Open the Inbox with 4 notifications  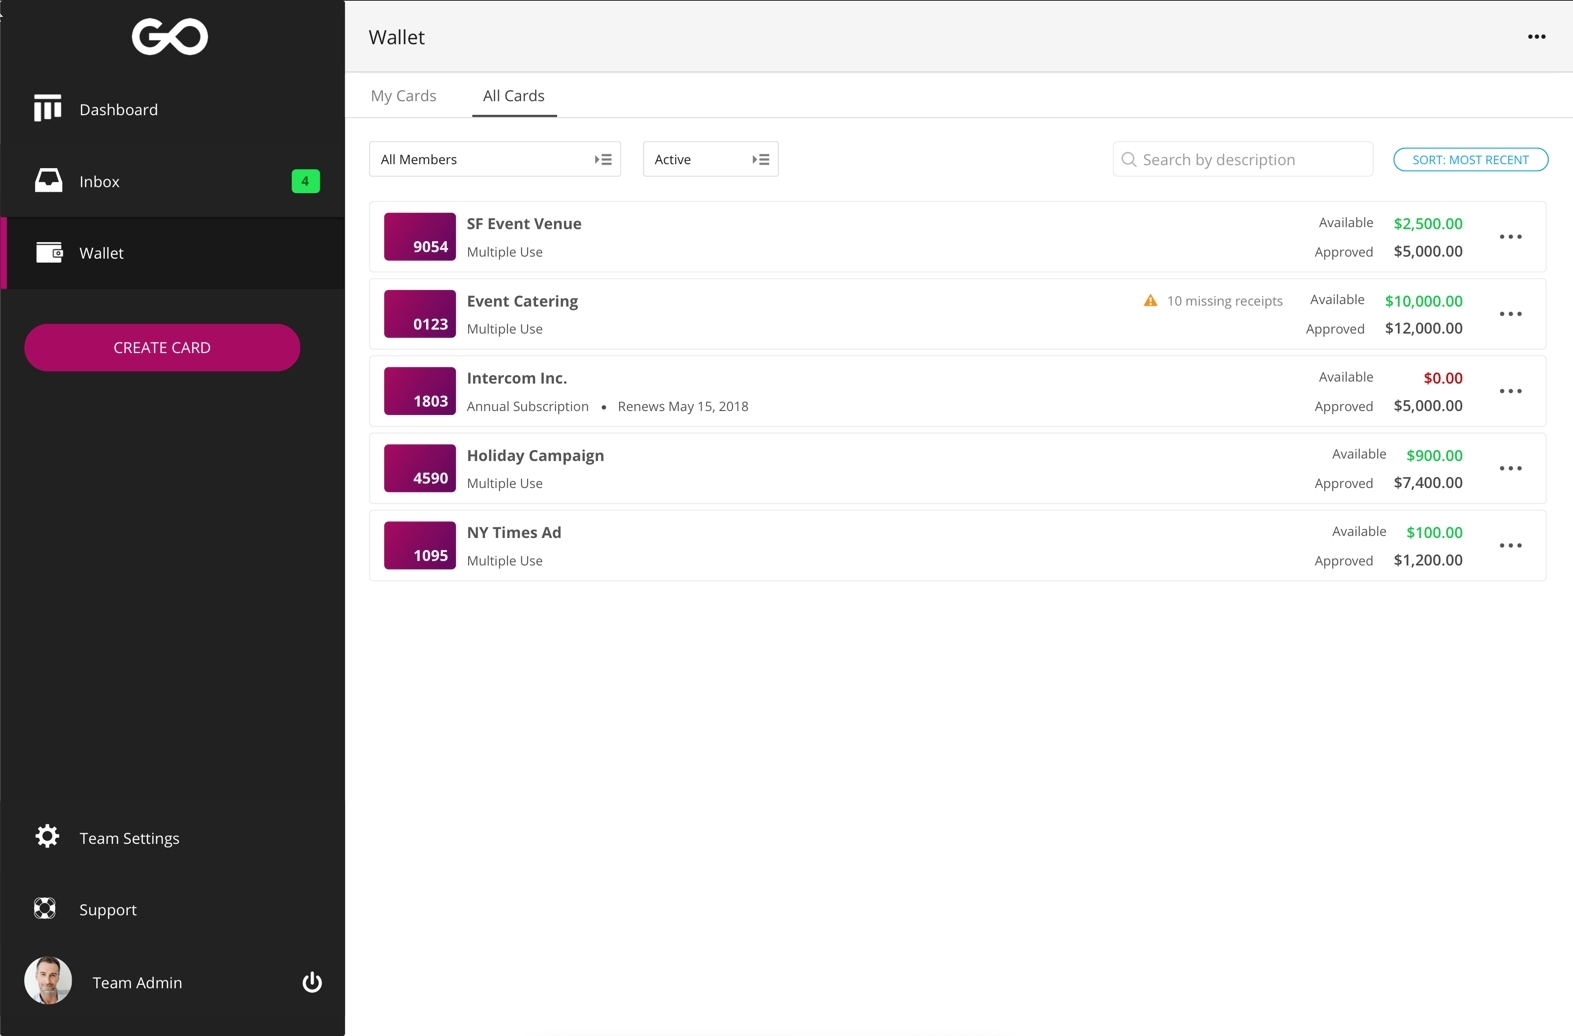(x=100, y=182)
